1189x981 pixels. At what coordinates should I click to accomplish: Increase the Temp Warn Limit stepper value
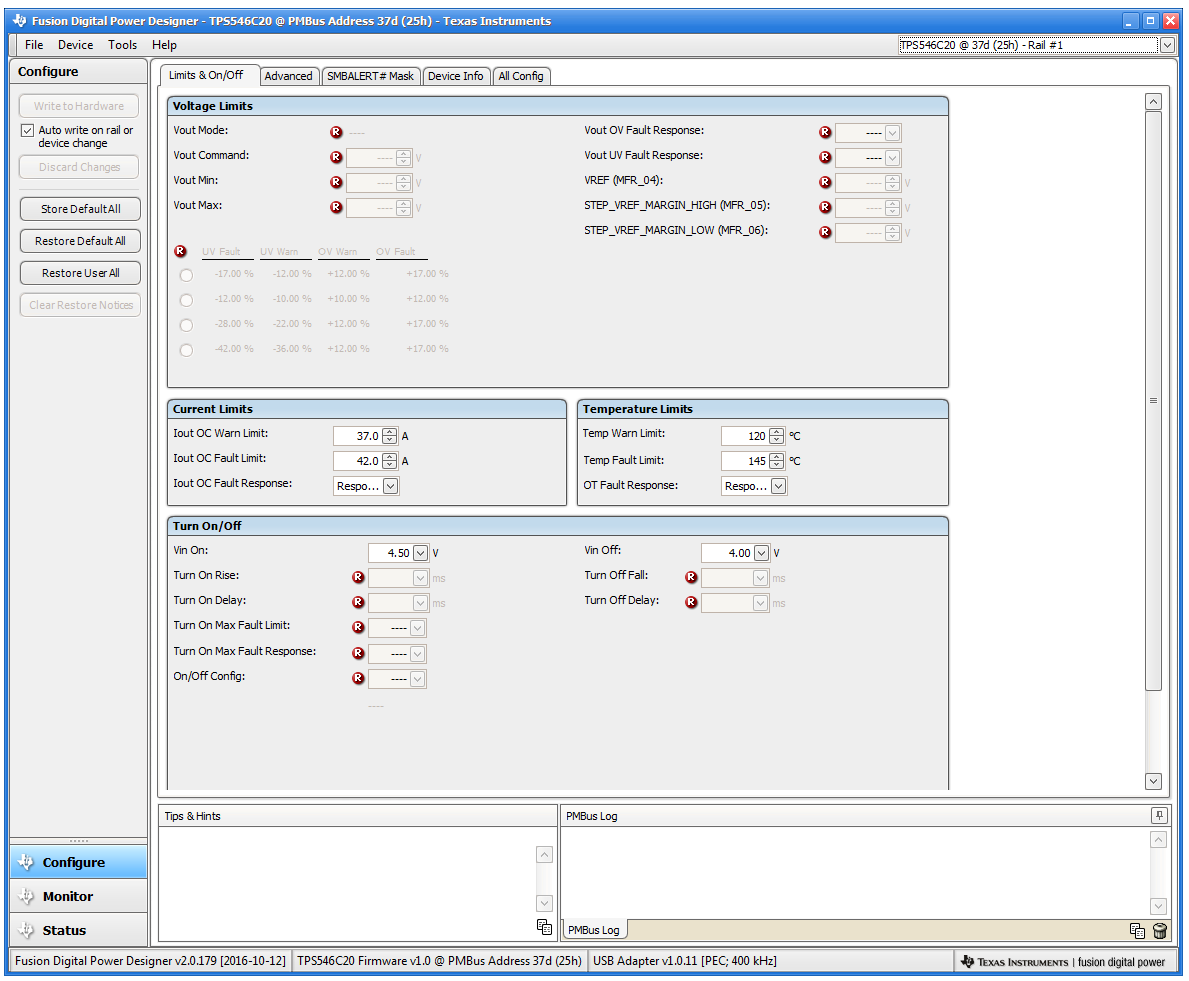[x=777, y=432]
